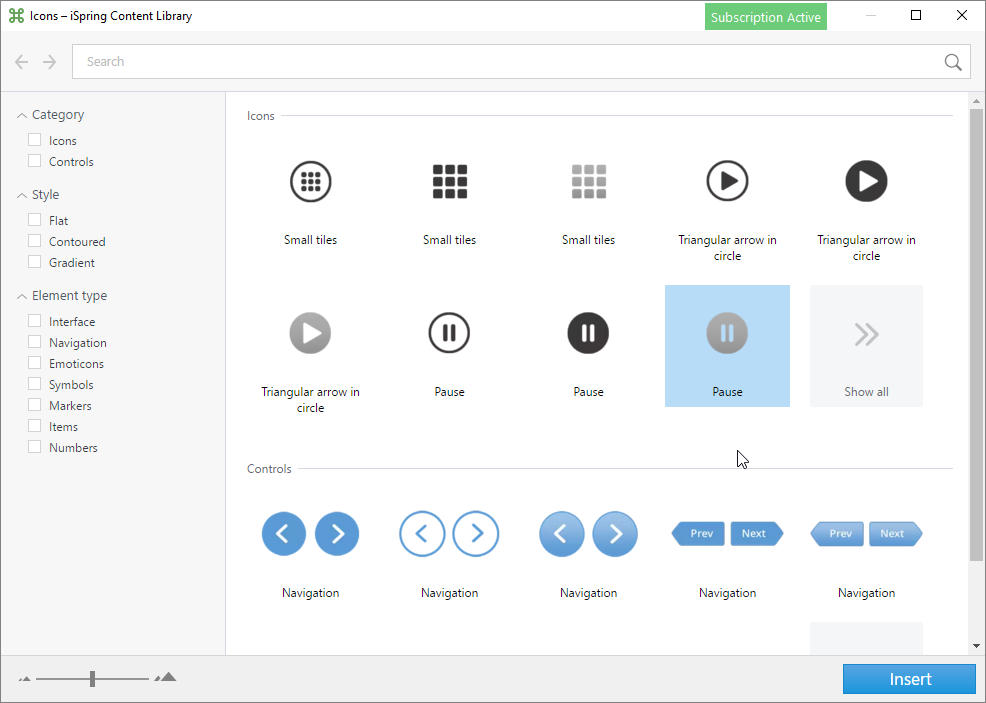Image resolution: width=986 pixels, height=703 pixels.
Task: Select the highlighted gray Pause icon
Action: point(727,333)
